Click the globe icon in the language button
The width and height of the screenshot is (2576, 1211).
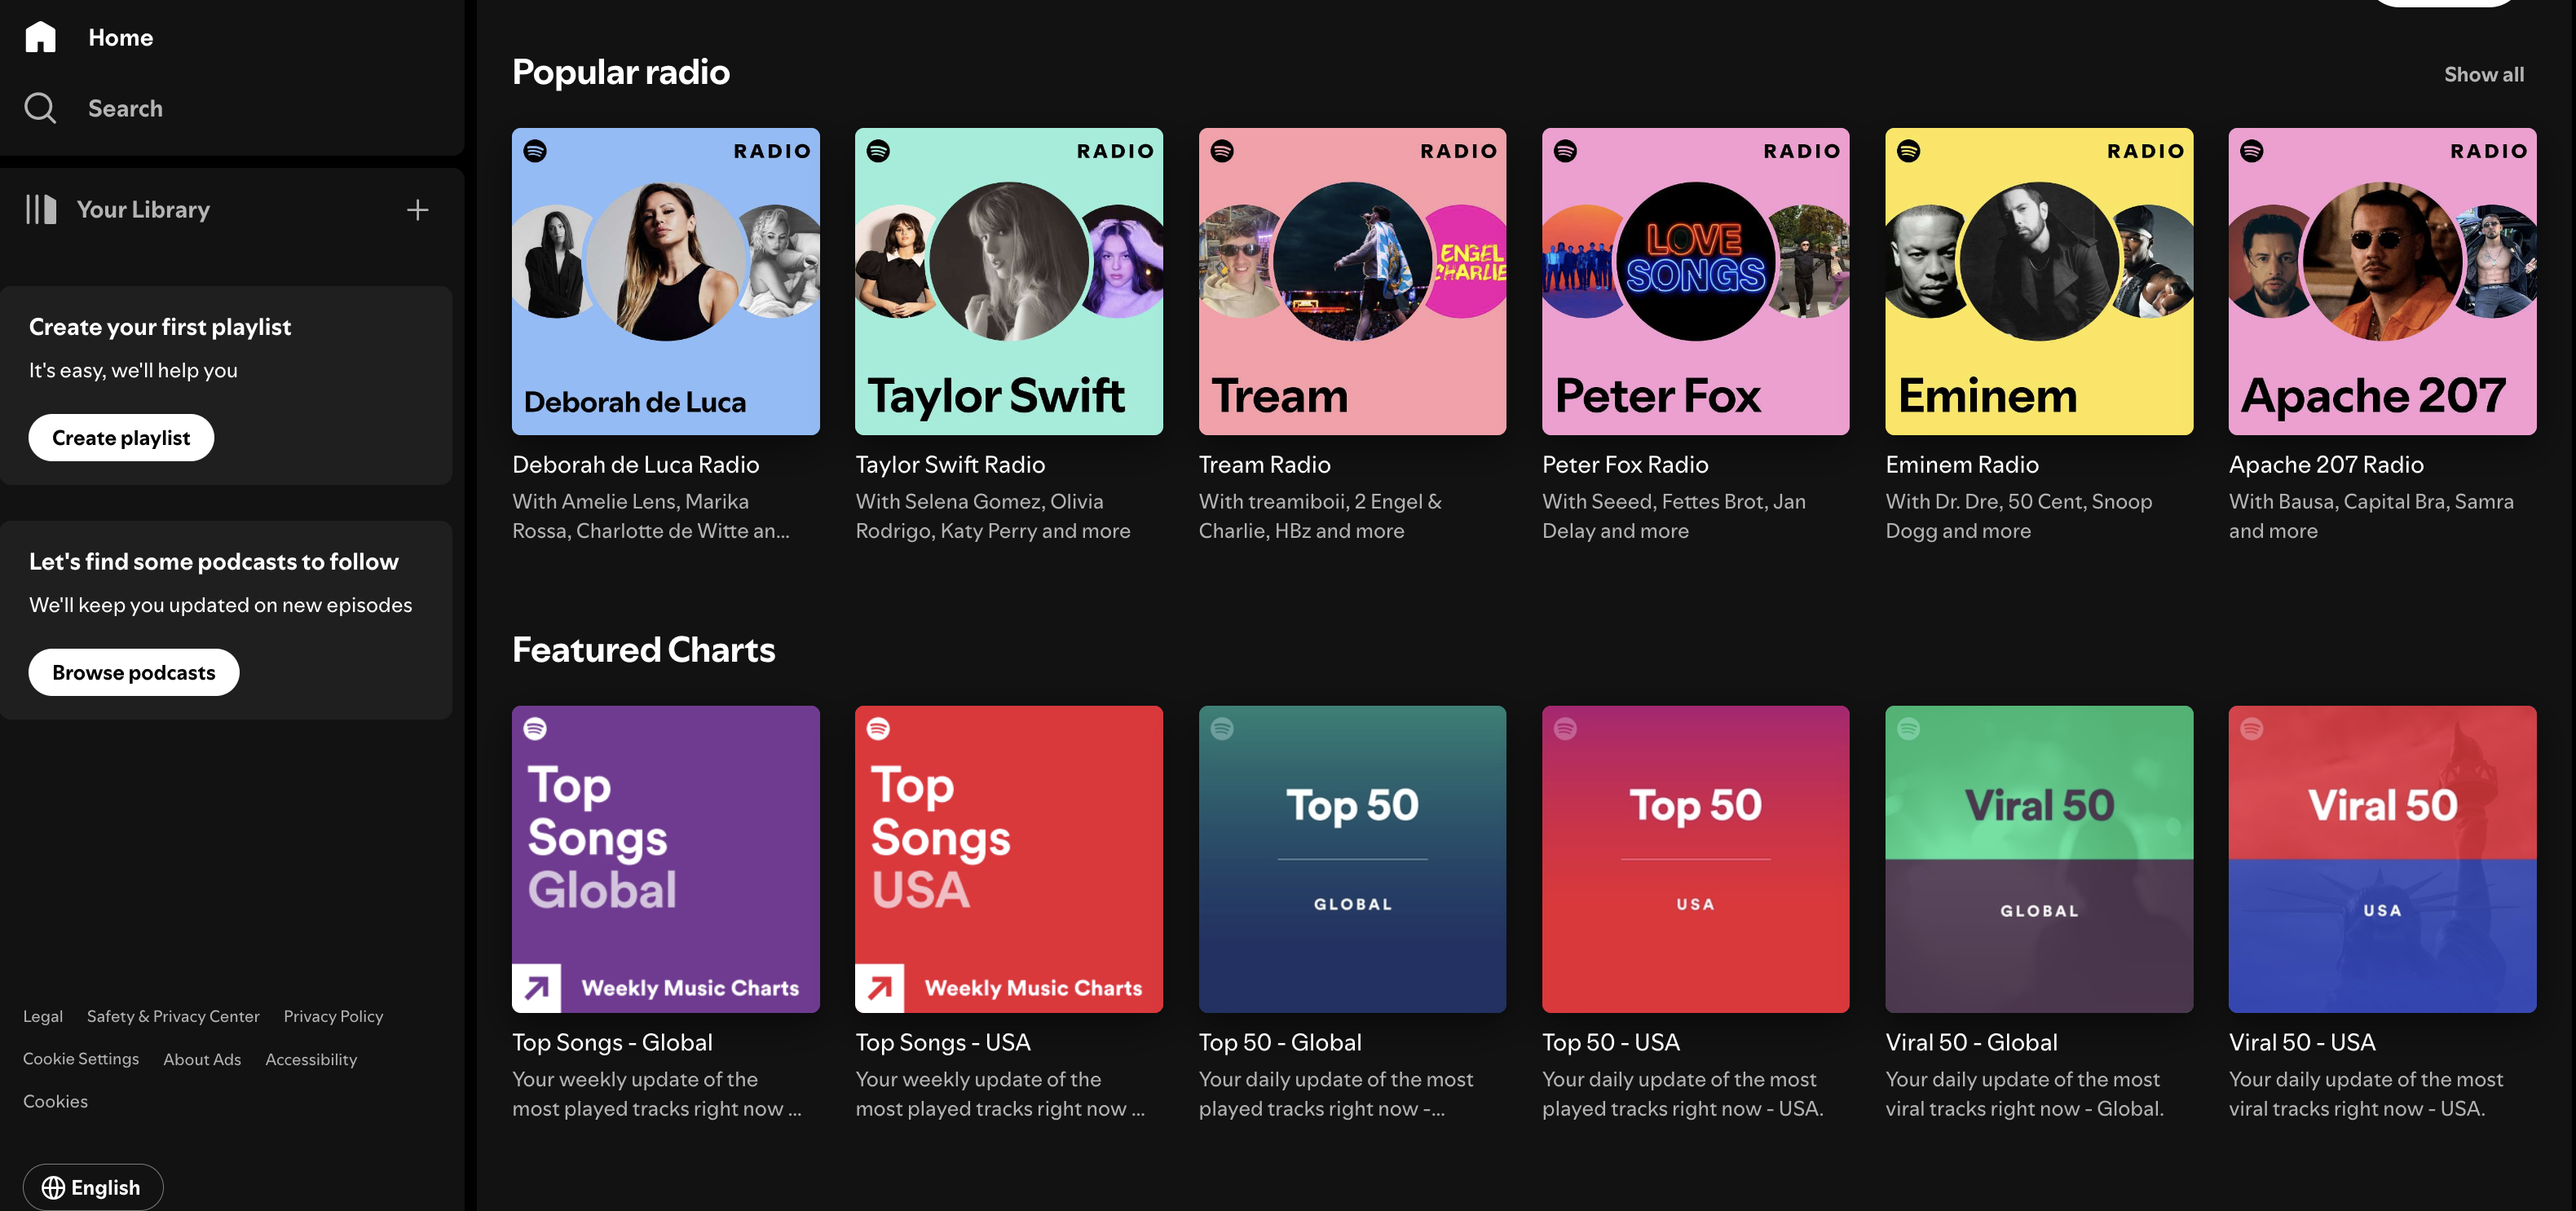[53, 1187]
